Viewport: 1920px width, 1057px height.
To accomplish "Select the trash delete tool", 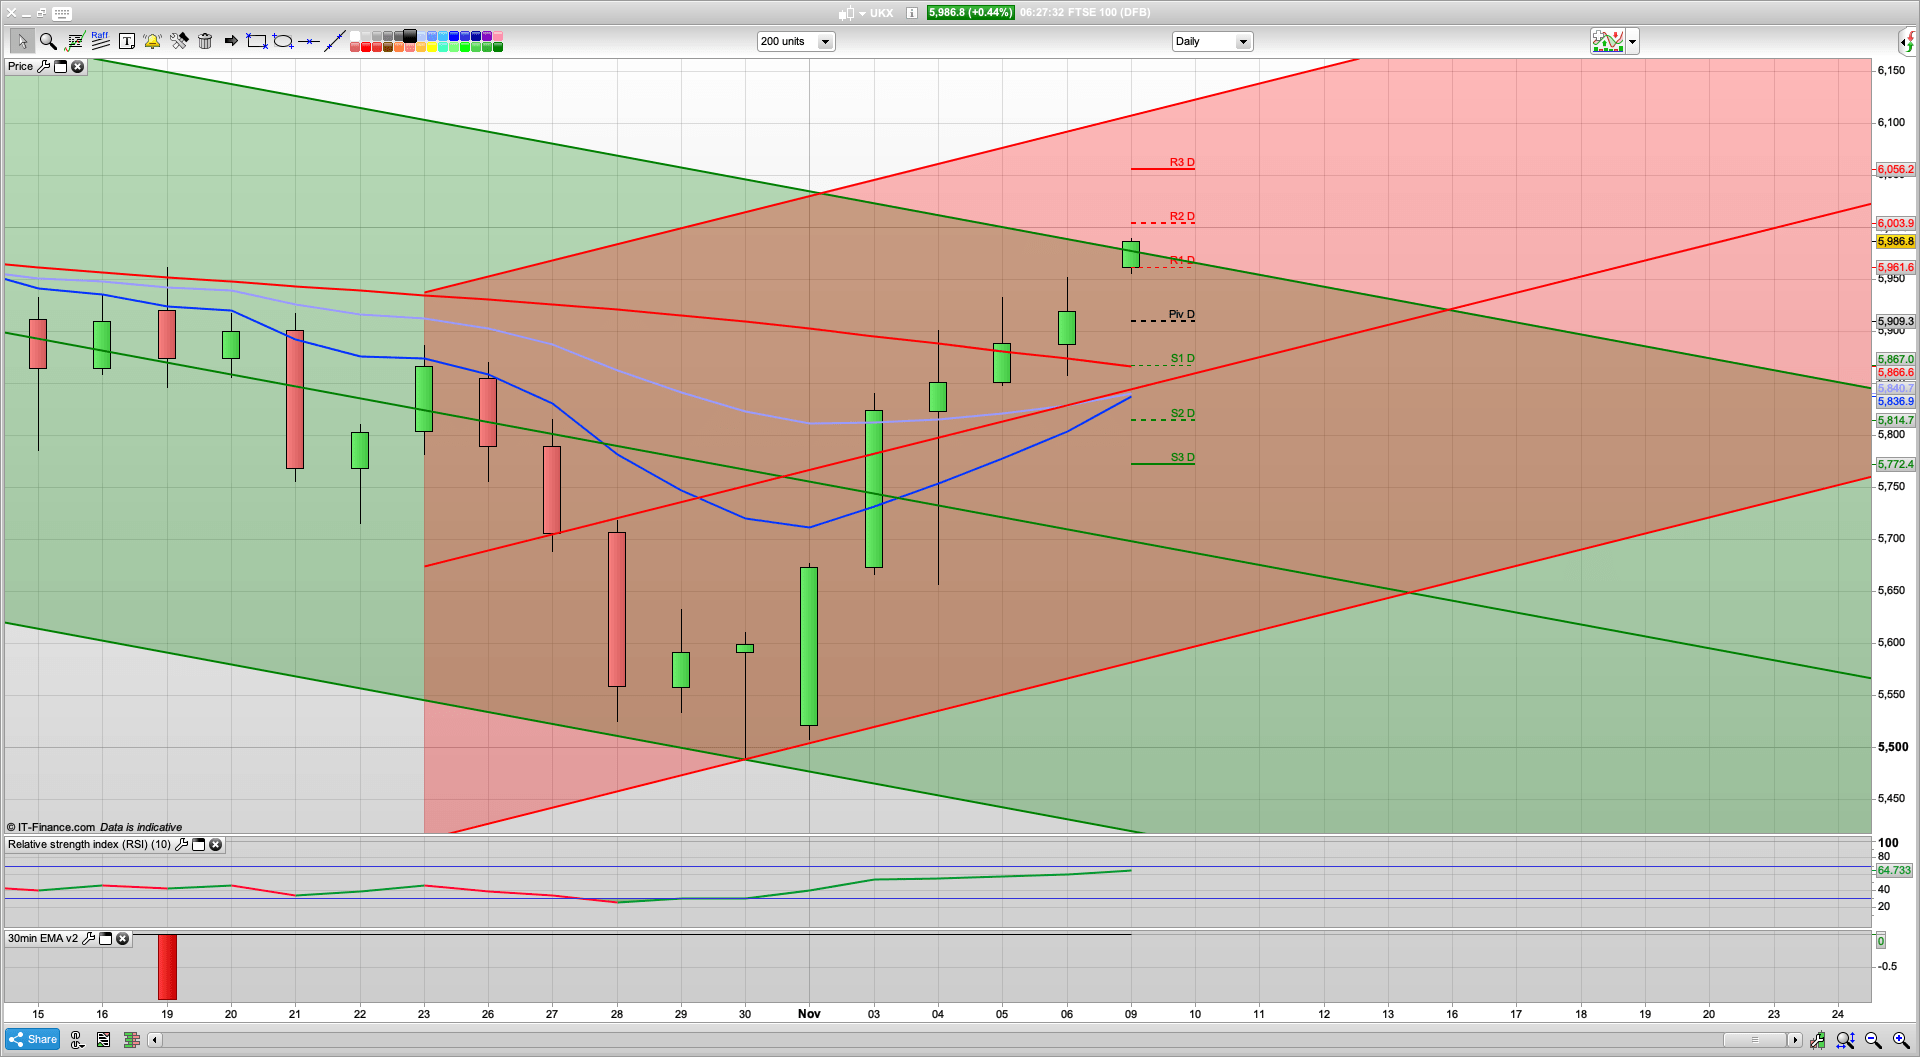I will coord(205,41).
